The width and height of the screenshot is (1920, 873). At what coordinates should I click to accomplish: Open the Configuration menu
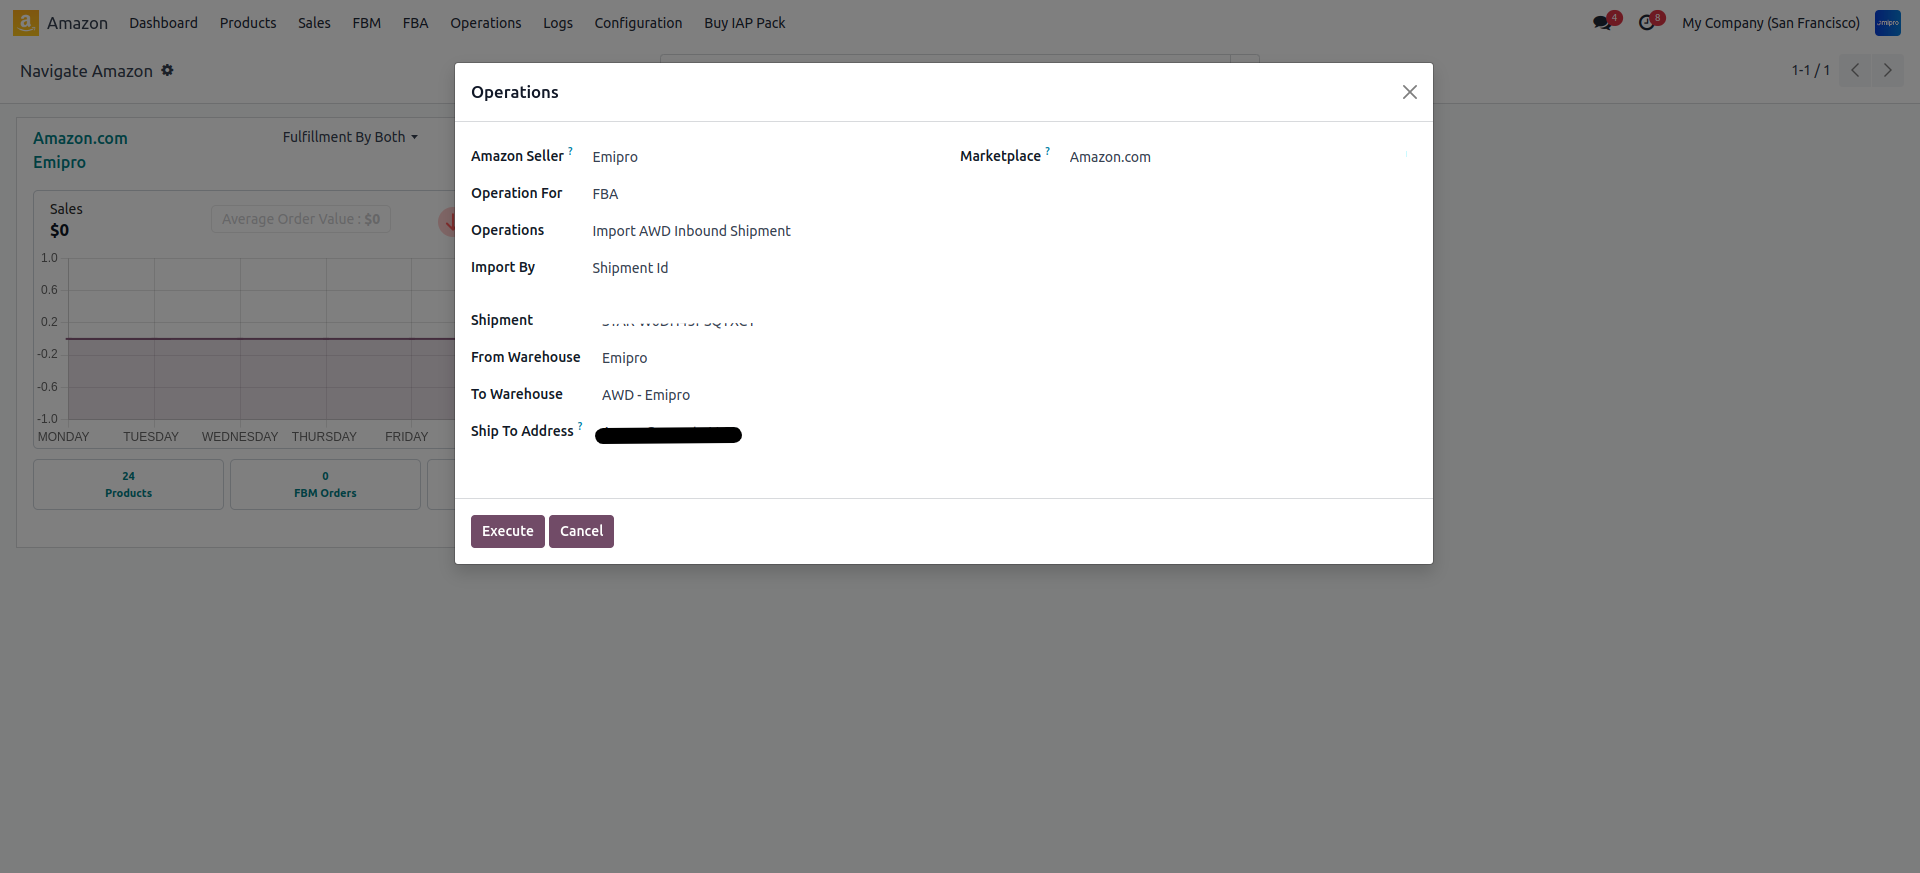638,23
